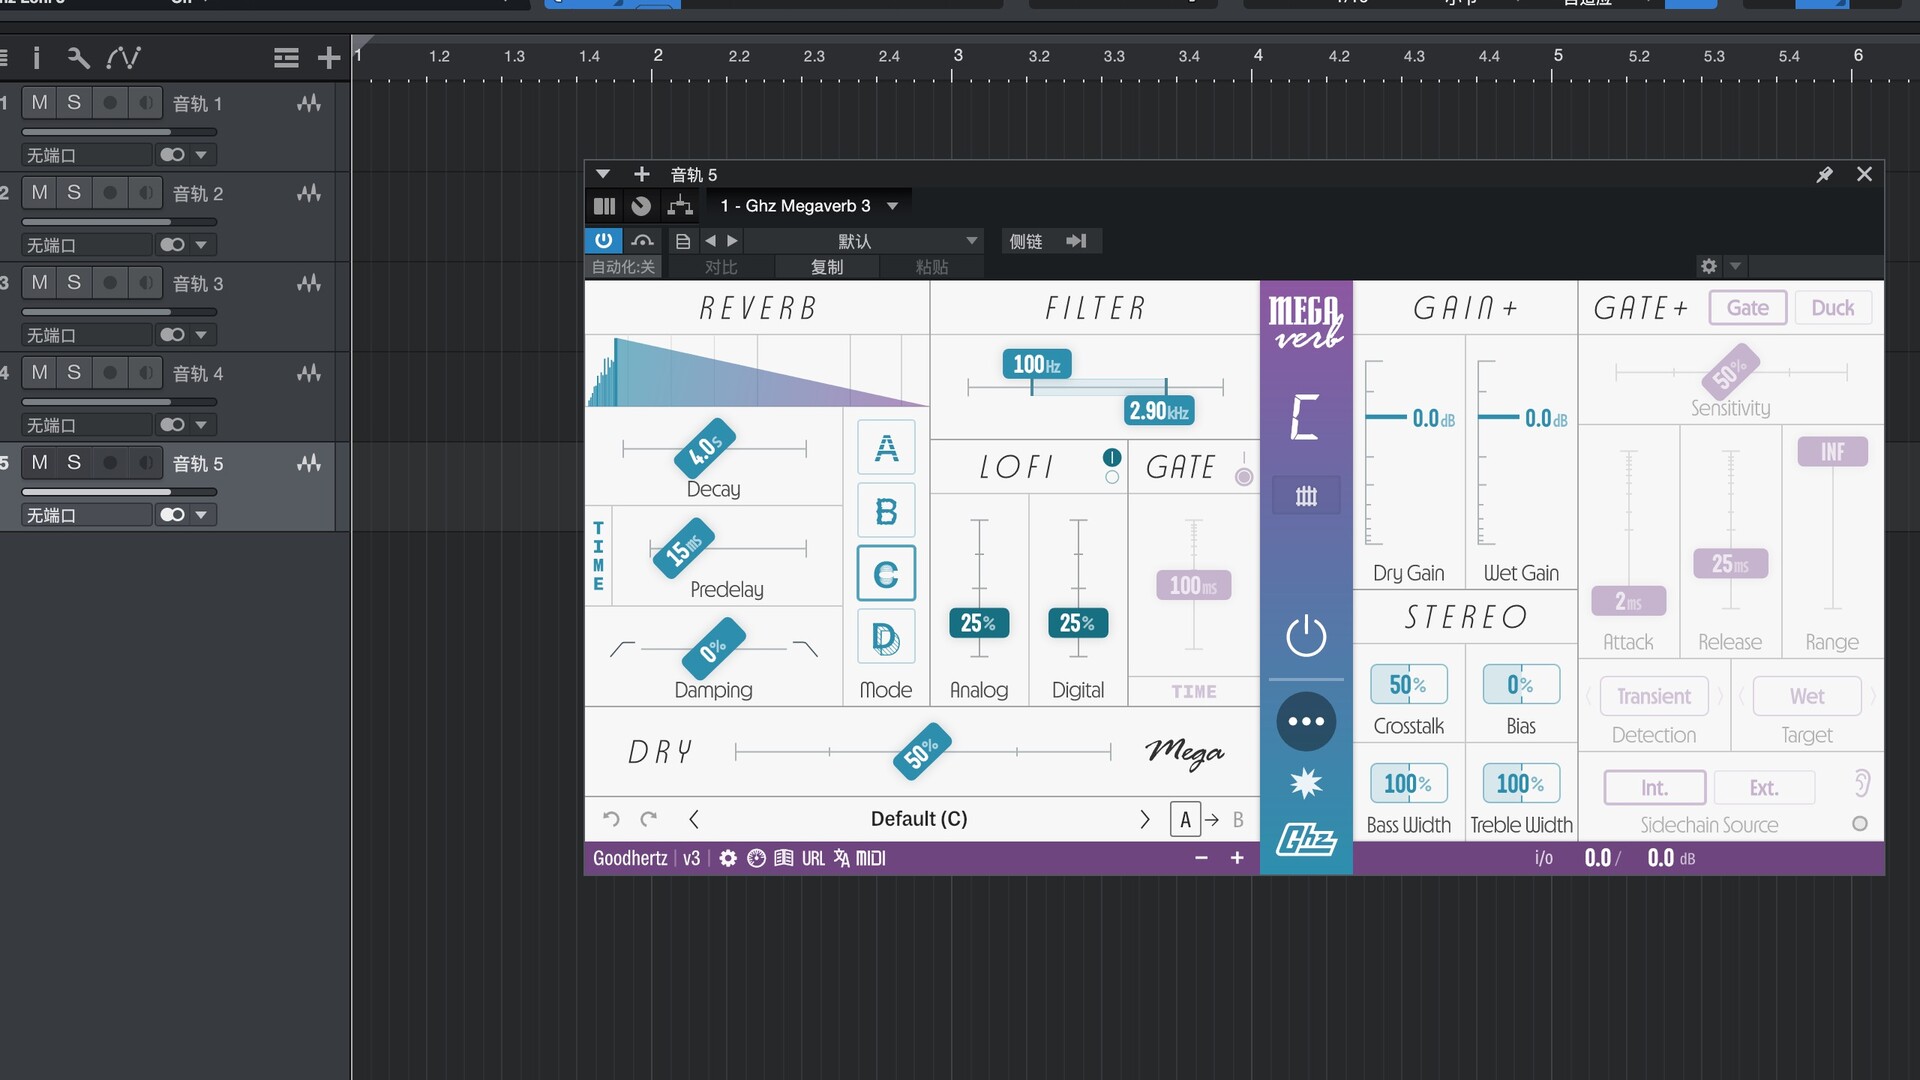Click the Transient detection button

pos(1653,696)
